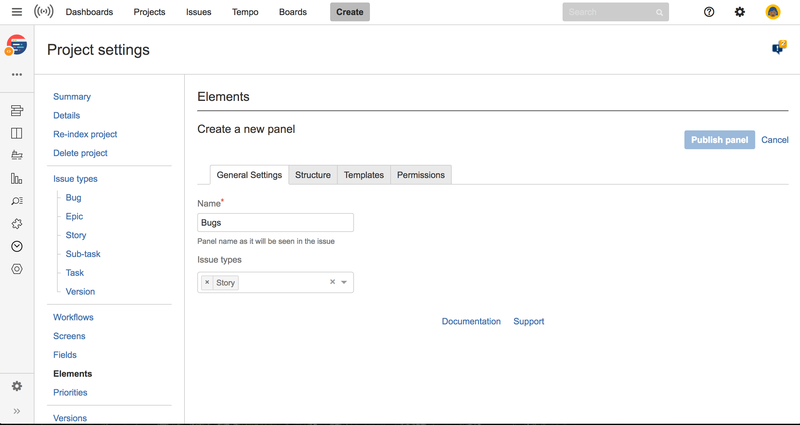The height and width of the screenshot is (425, 800).
Task: Click the Publish panel button
Action: (x=719, y=140)
